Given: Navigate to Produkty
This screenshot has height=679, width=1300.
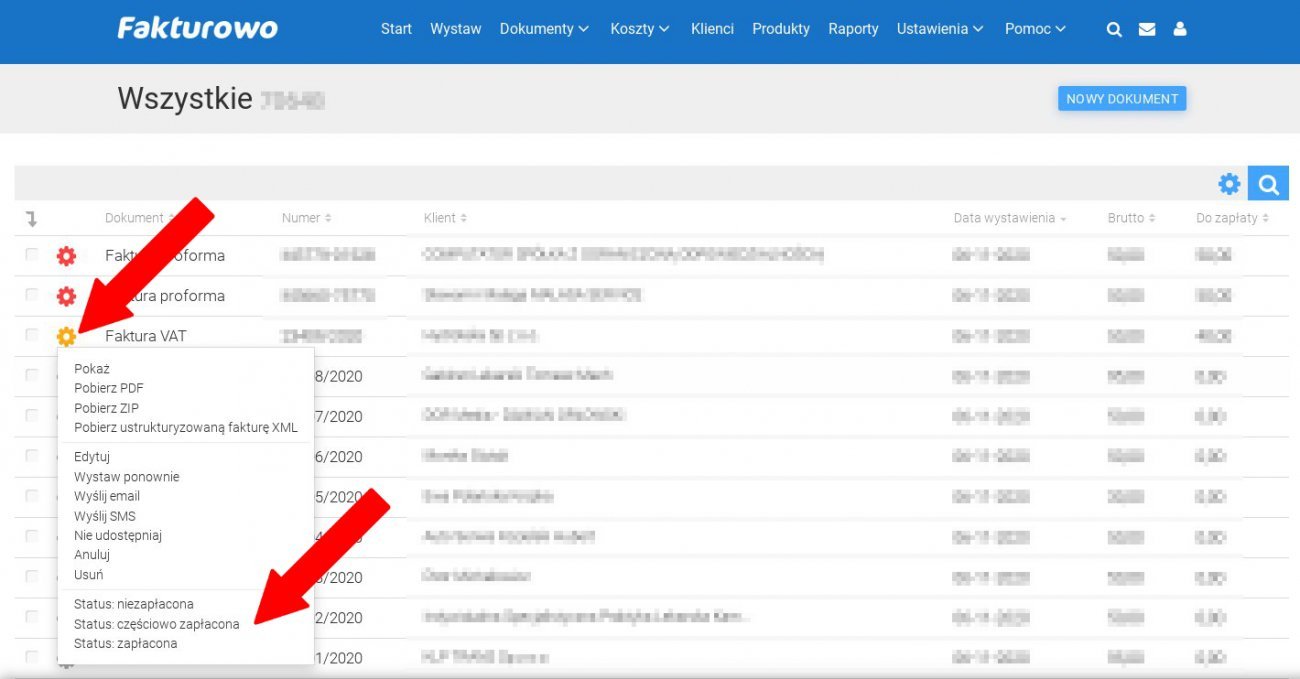Looking at the screenshot, I should (781, 29).
